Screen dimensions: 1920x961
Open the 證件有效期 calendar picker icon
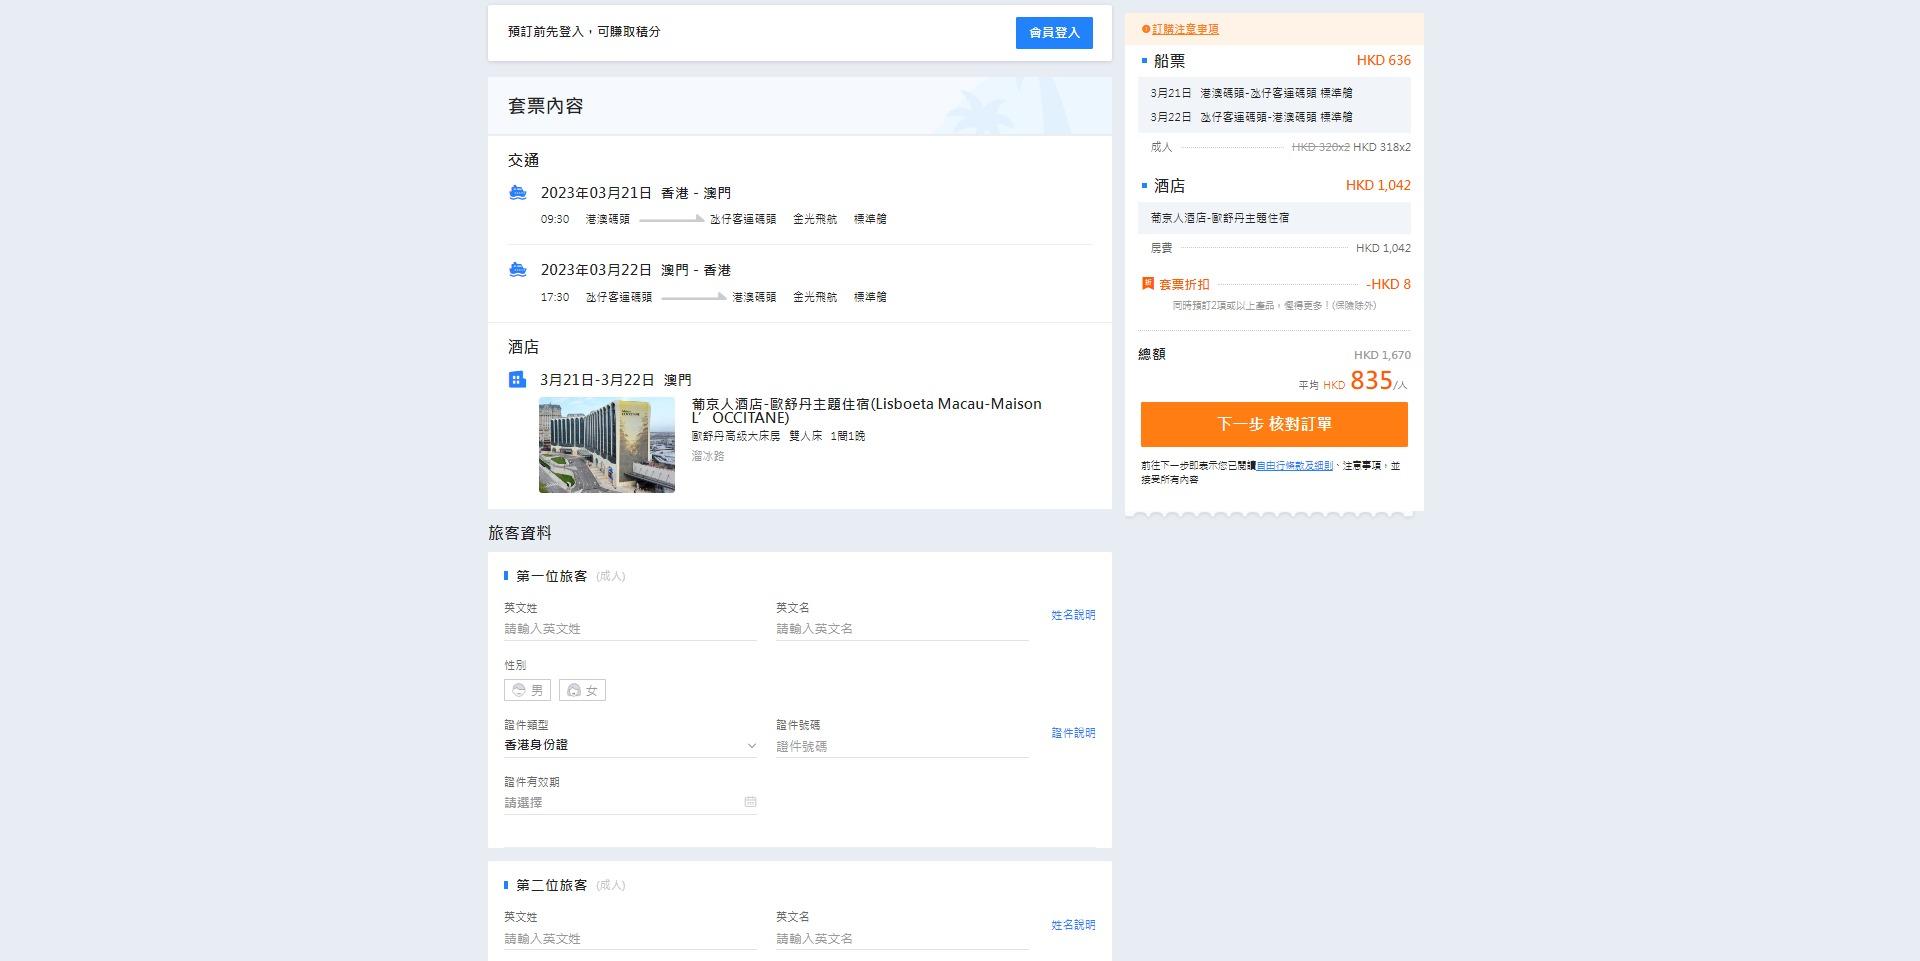click(x=750, y=802)
